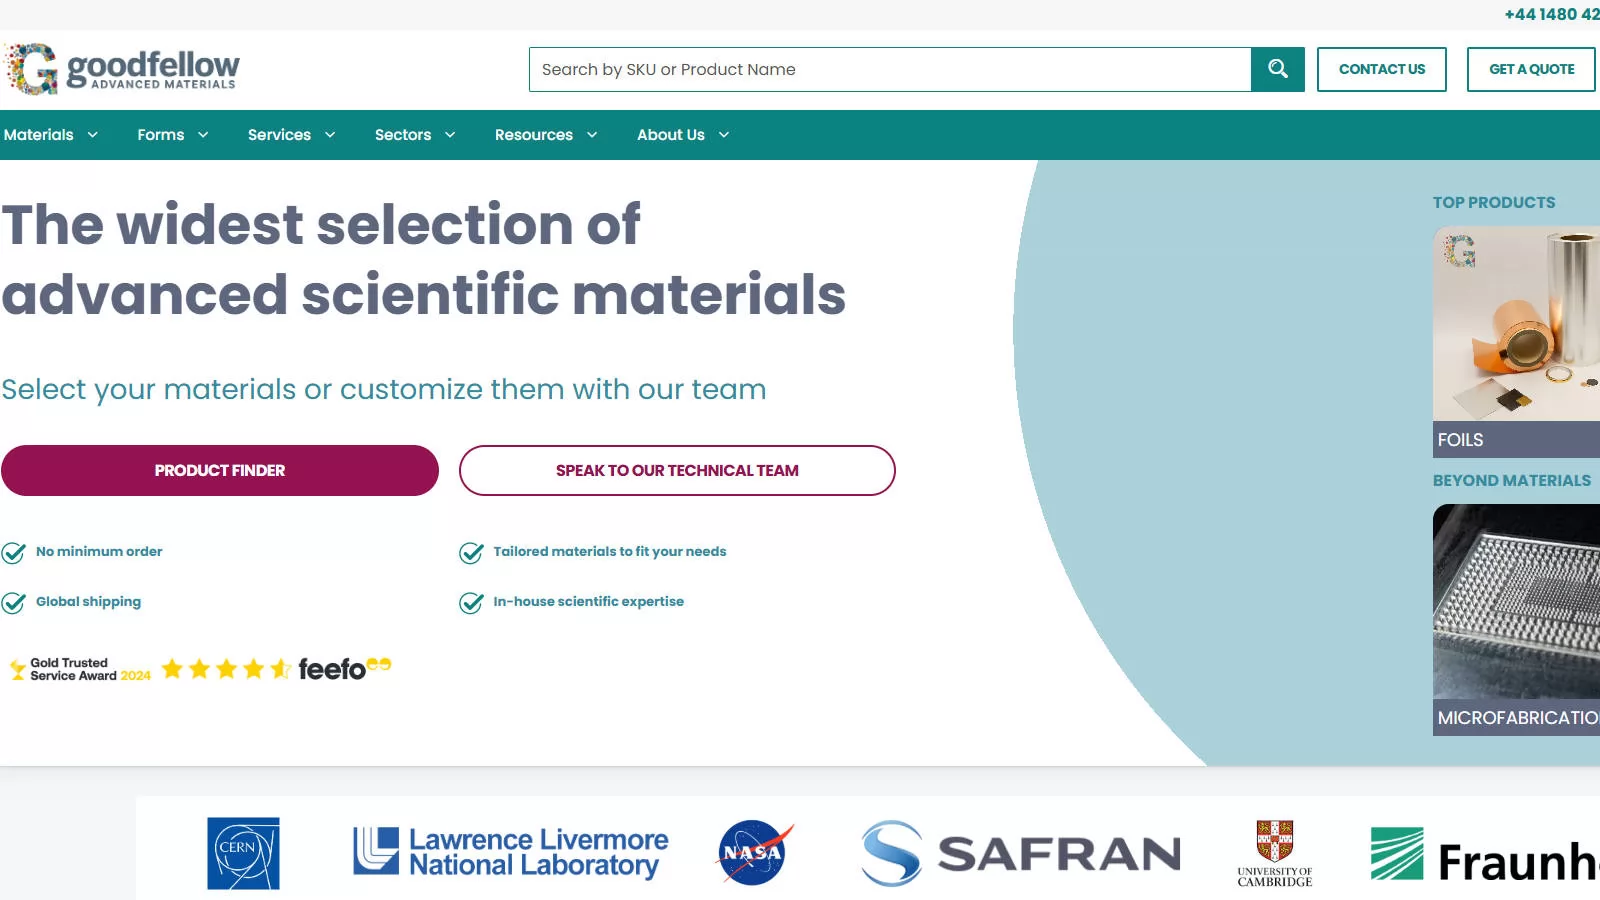
Task: Open the Sectors menu item
Action: point(415,135)
